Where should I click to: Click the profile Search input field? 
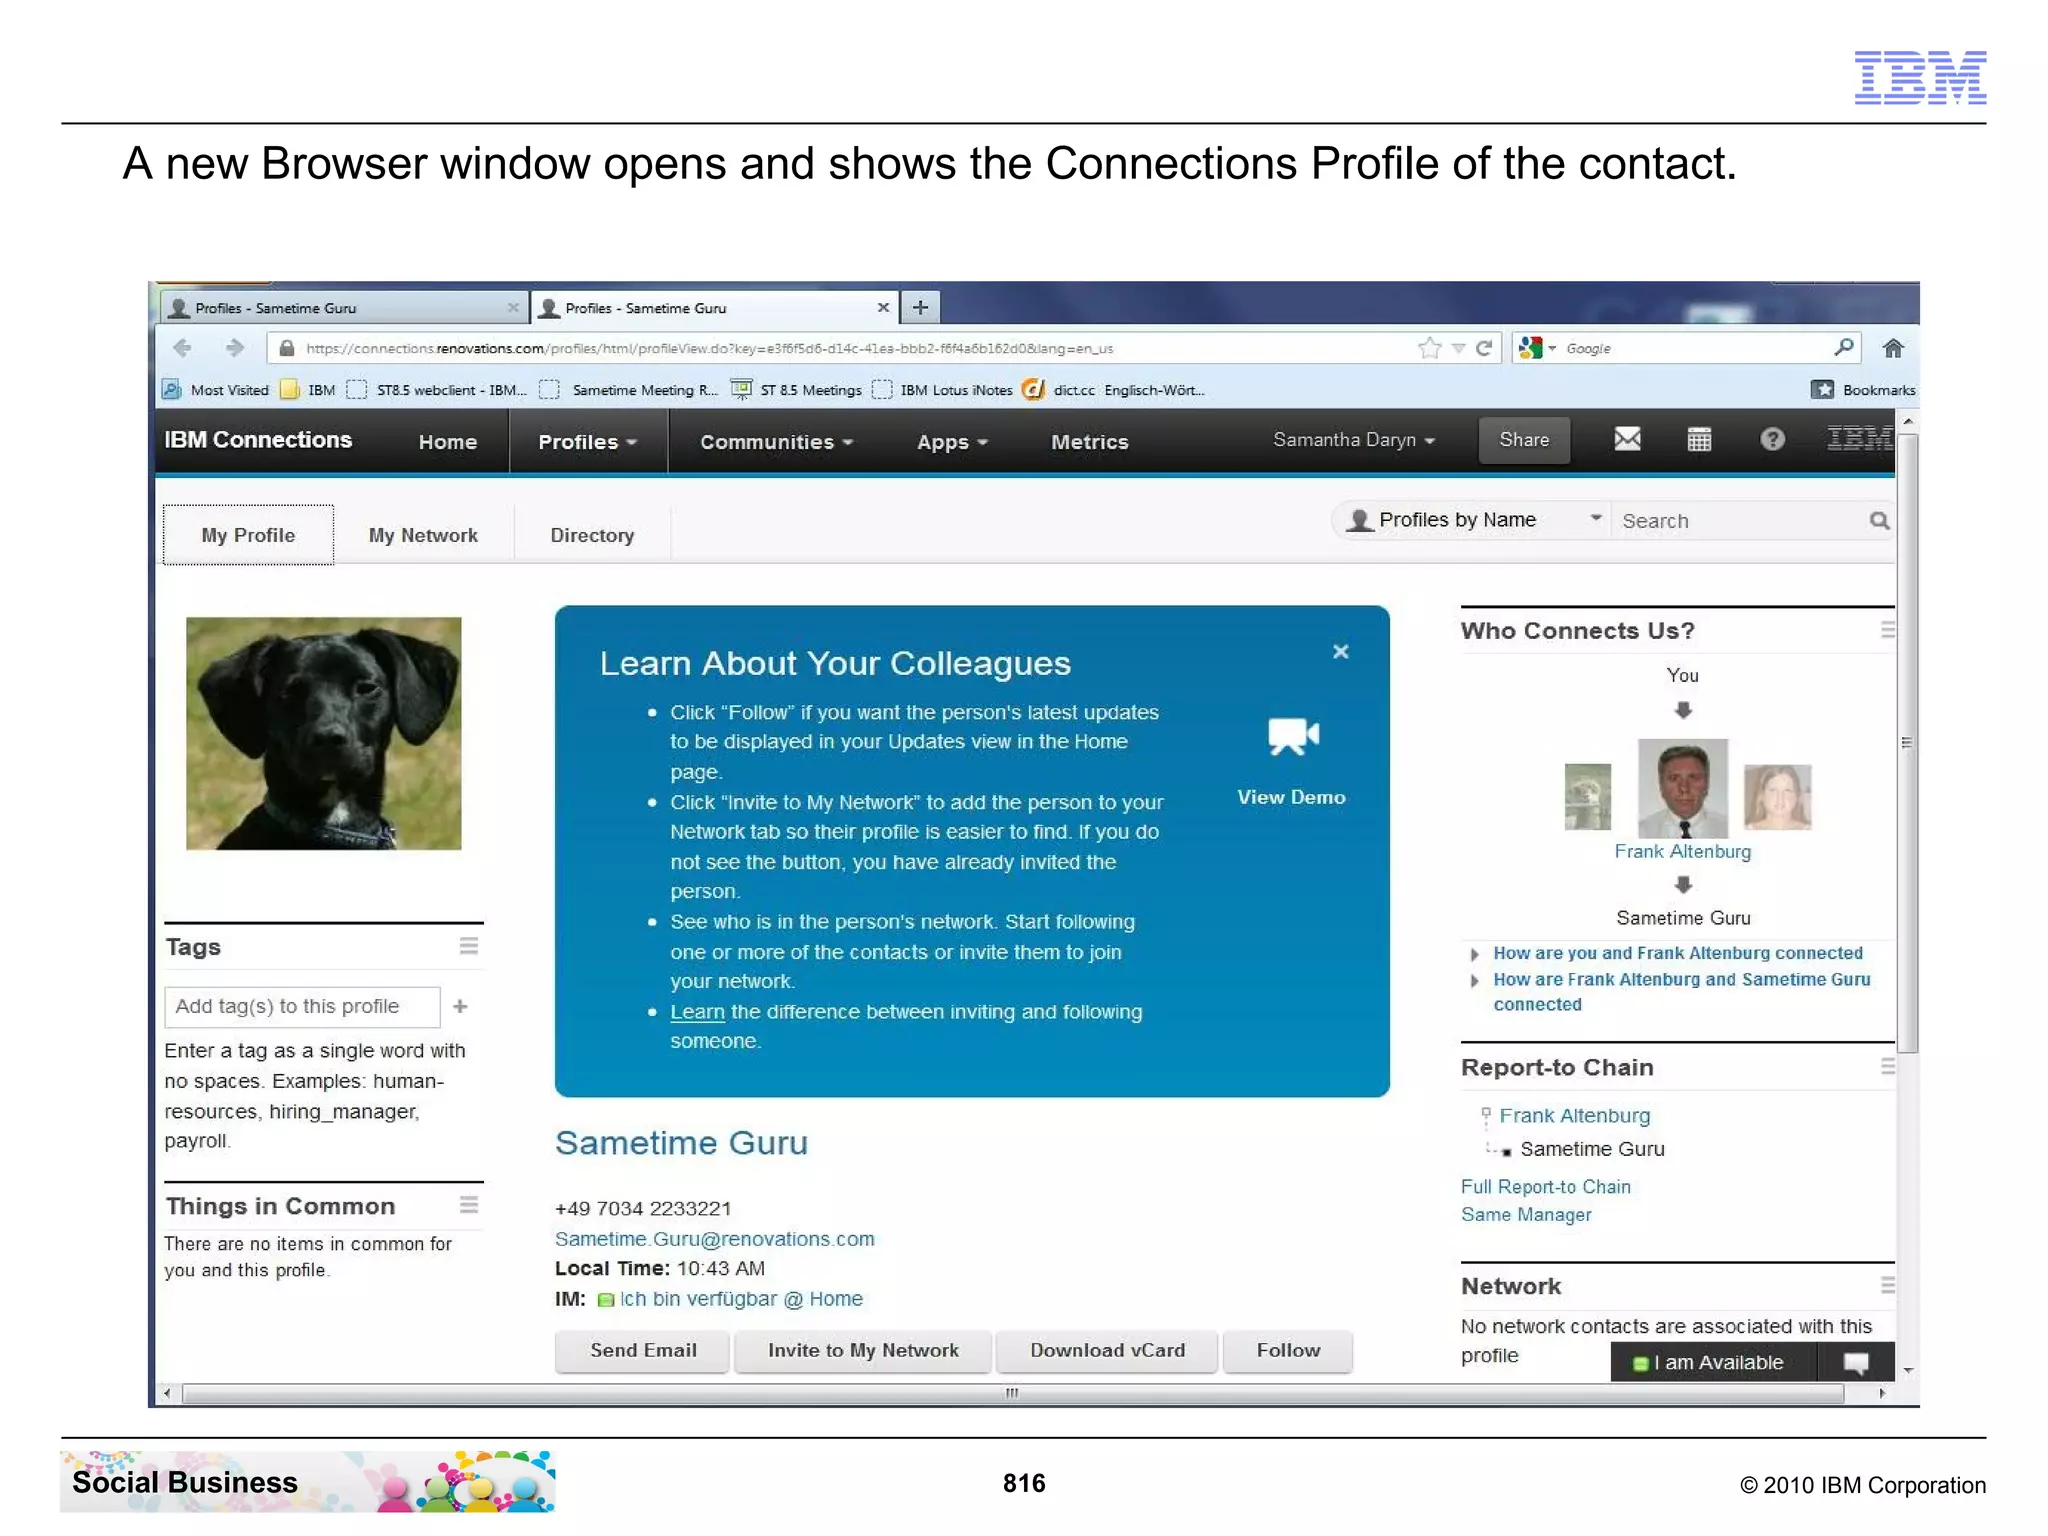pos(1741,521)
